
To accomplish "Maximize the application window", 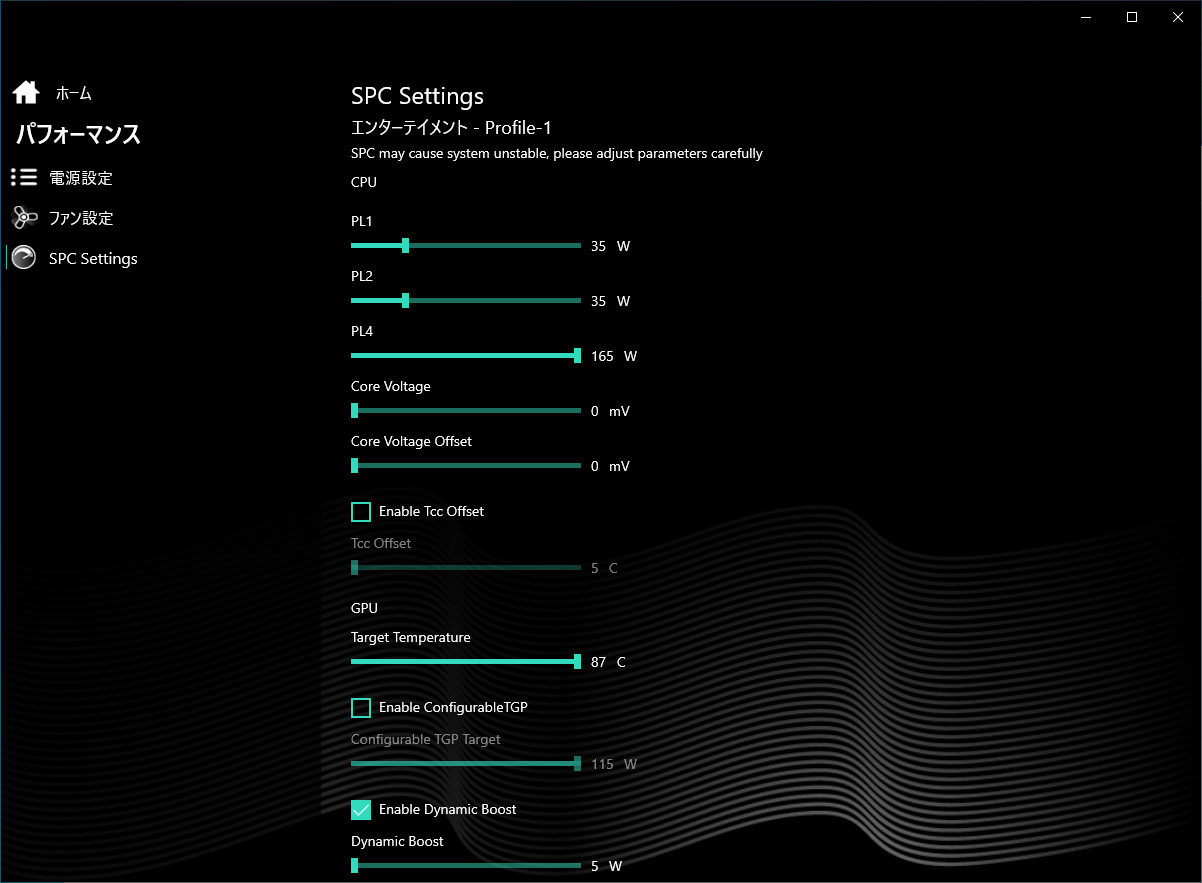I will click(1132, 17).
